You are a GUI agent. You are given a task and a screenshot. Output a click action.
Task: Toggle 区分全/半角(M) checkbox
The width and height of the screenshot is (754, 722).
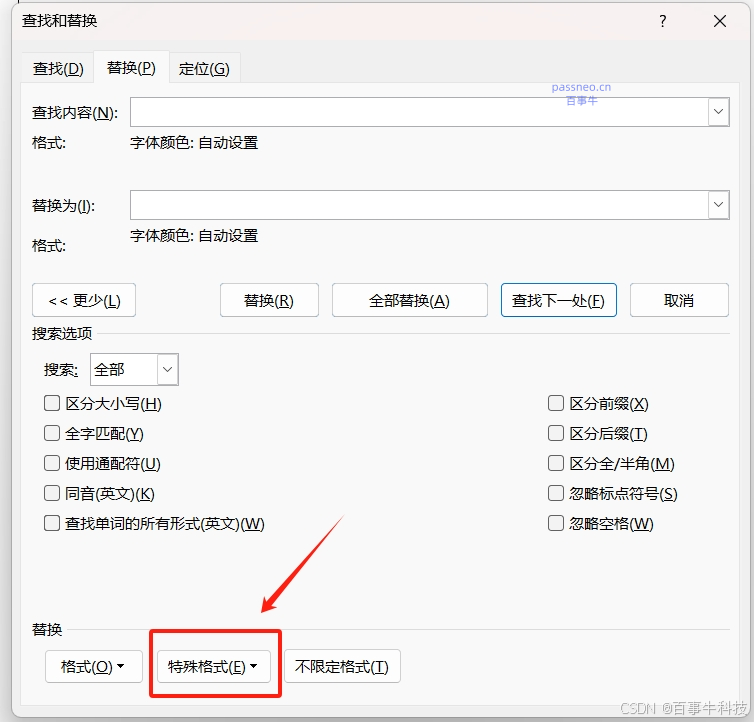tap(556, 463)
